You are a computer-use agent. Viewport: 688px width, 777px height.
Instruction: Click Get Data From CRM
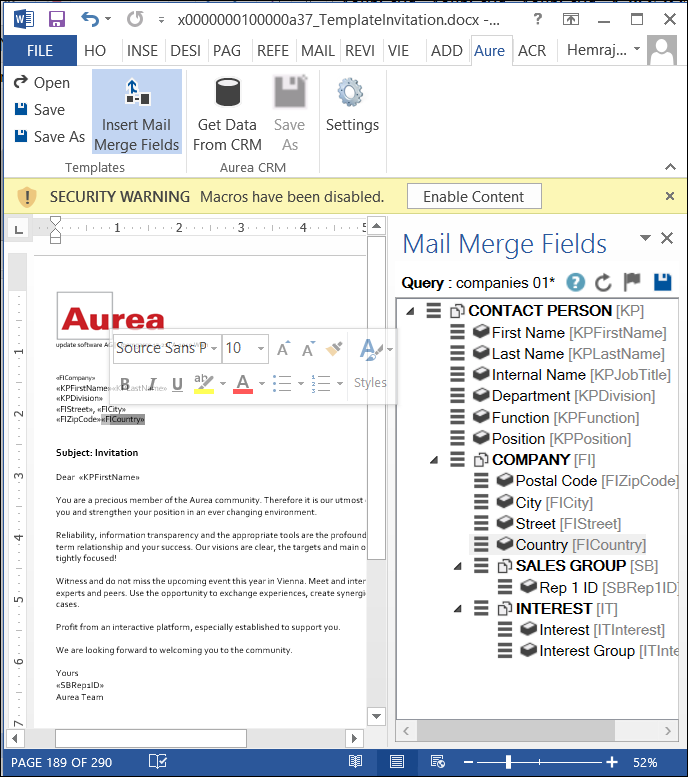pyautogui.click(x=228, y=114)
